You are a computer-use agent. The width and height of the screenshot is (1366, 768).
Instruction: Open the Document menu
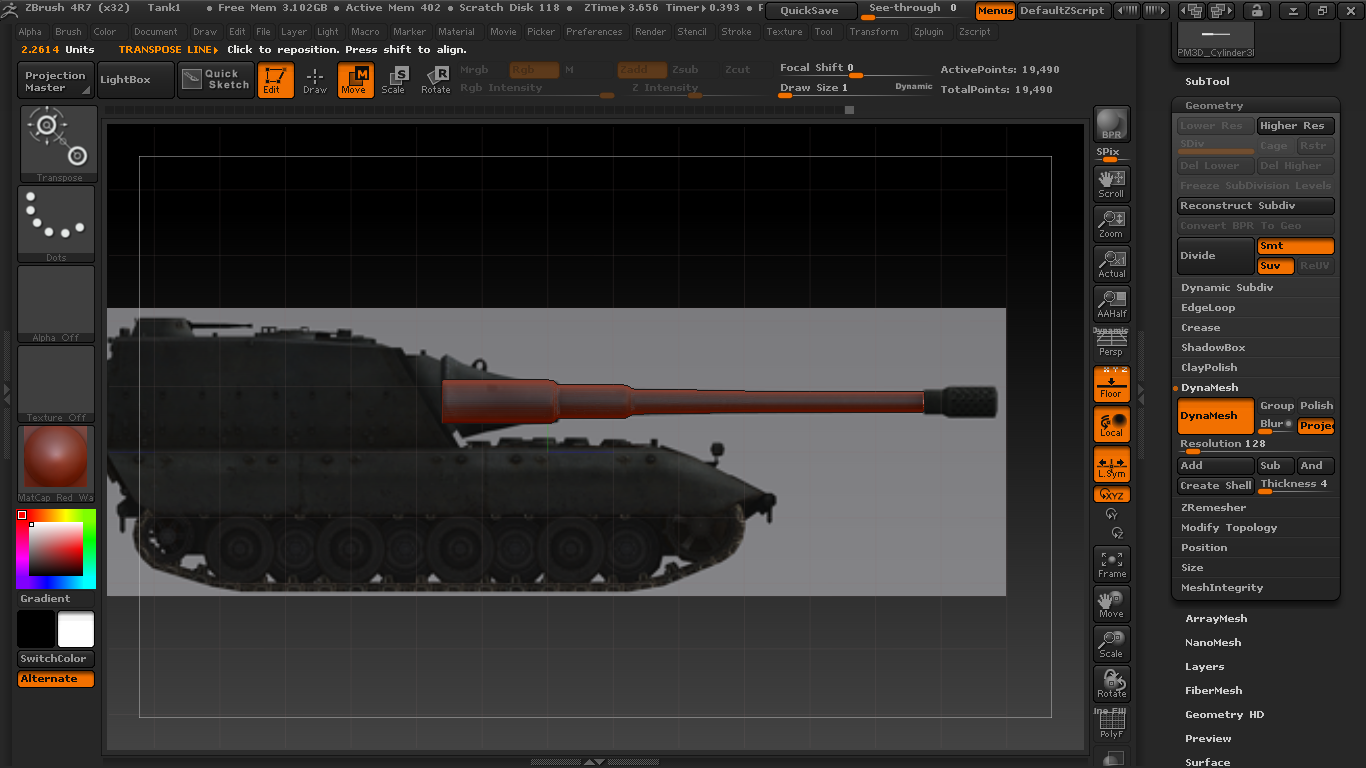click(x=156, y=32)
